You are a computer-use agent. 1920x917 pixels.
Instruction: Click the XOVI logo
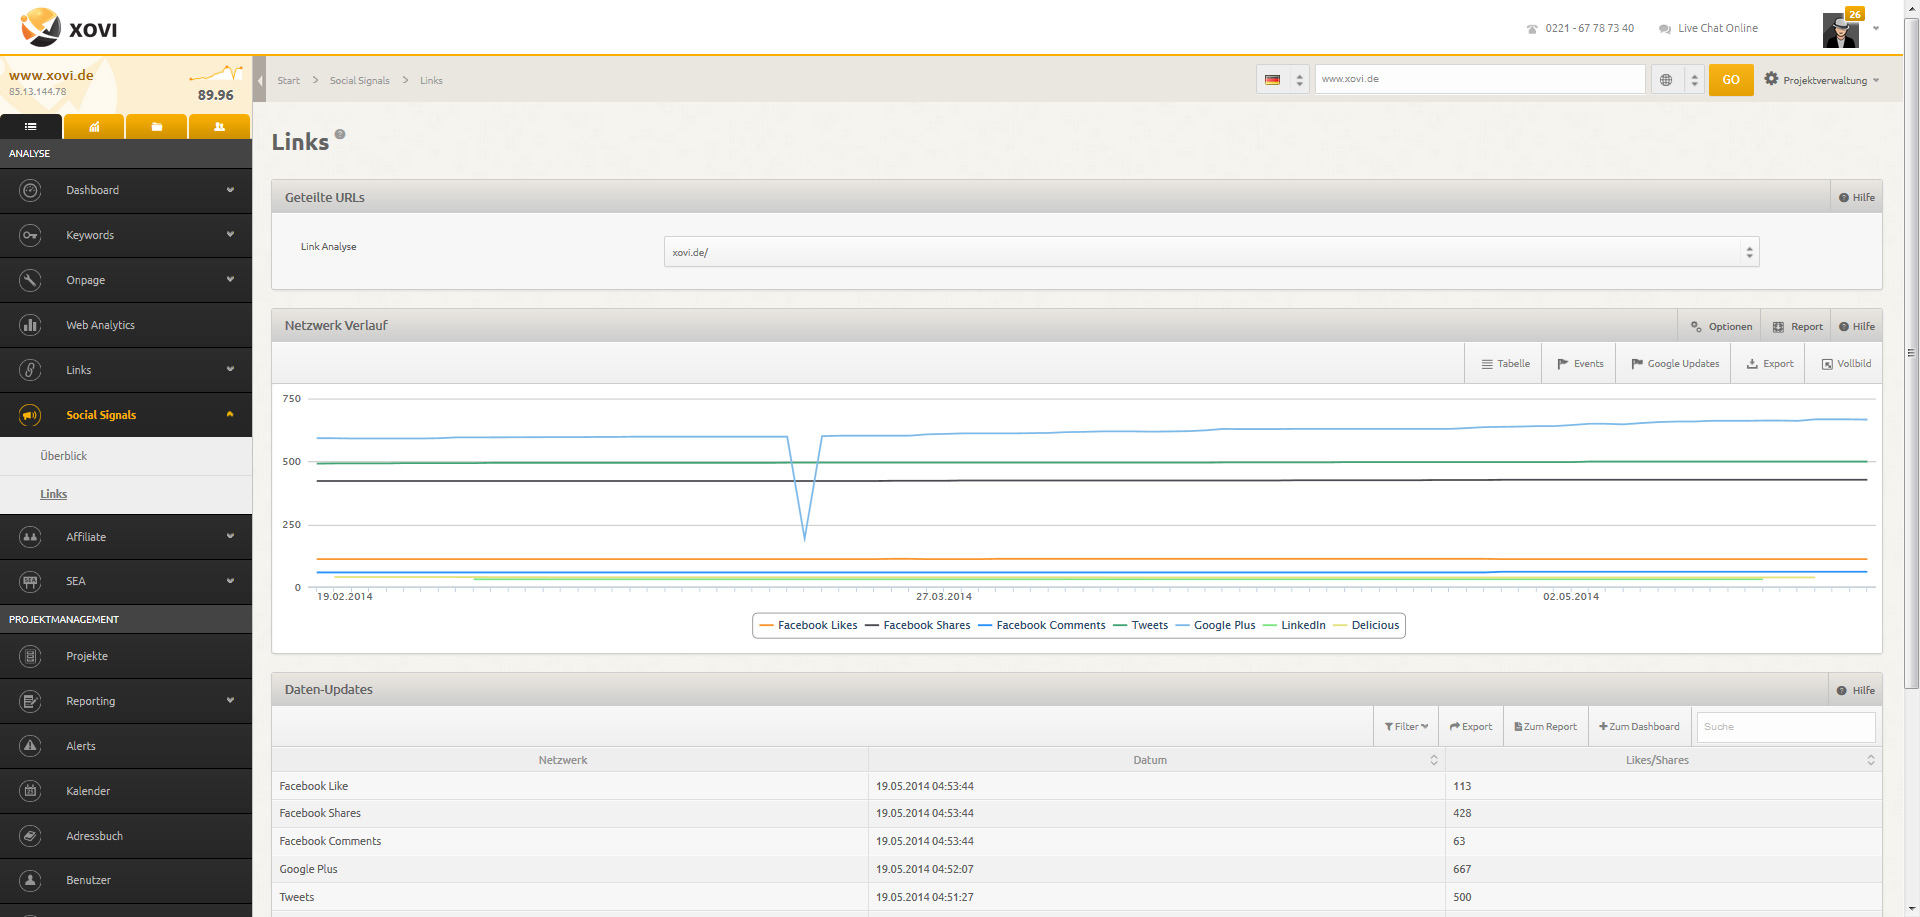click(x=69, y=28)
